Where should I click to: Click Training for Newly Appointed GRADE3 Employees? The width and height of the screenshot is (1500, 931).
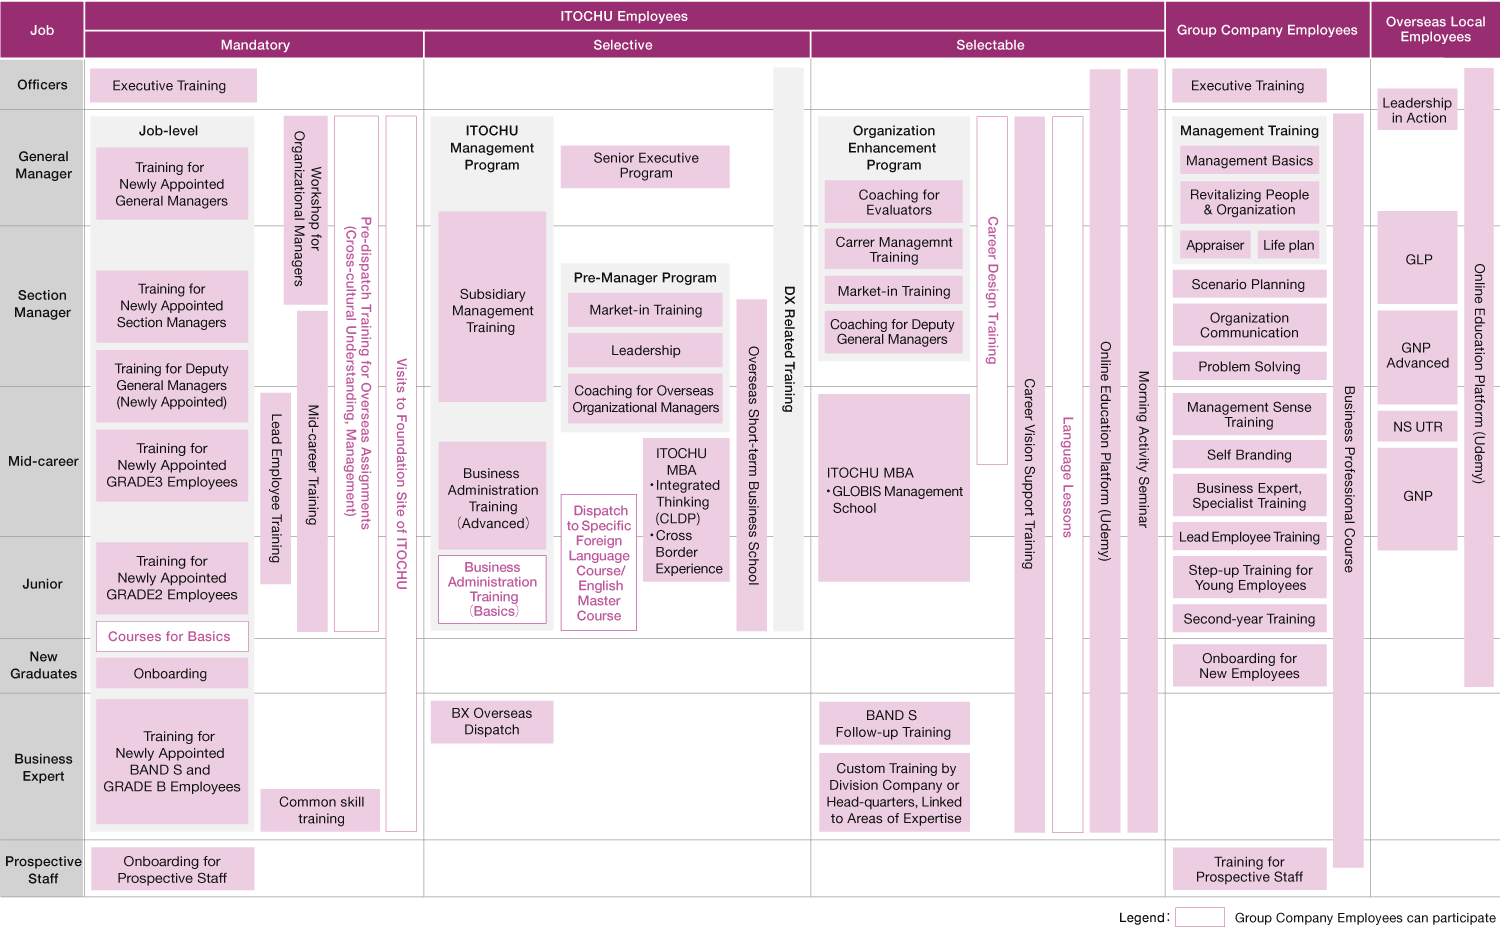[x=172, y=465]
